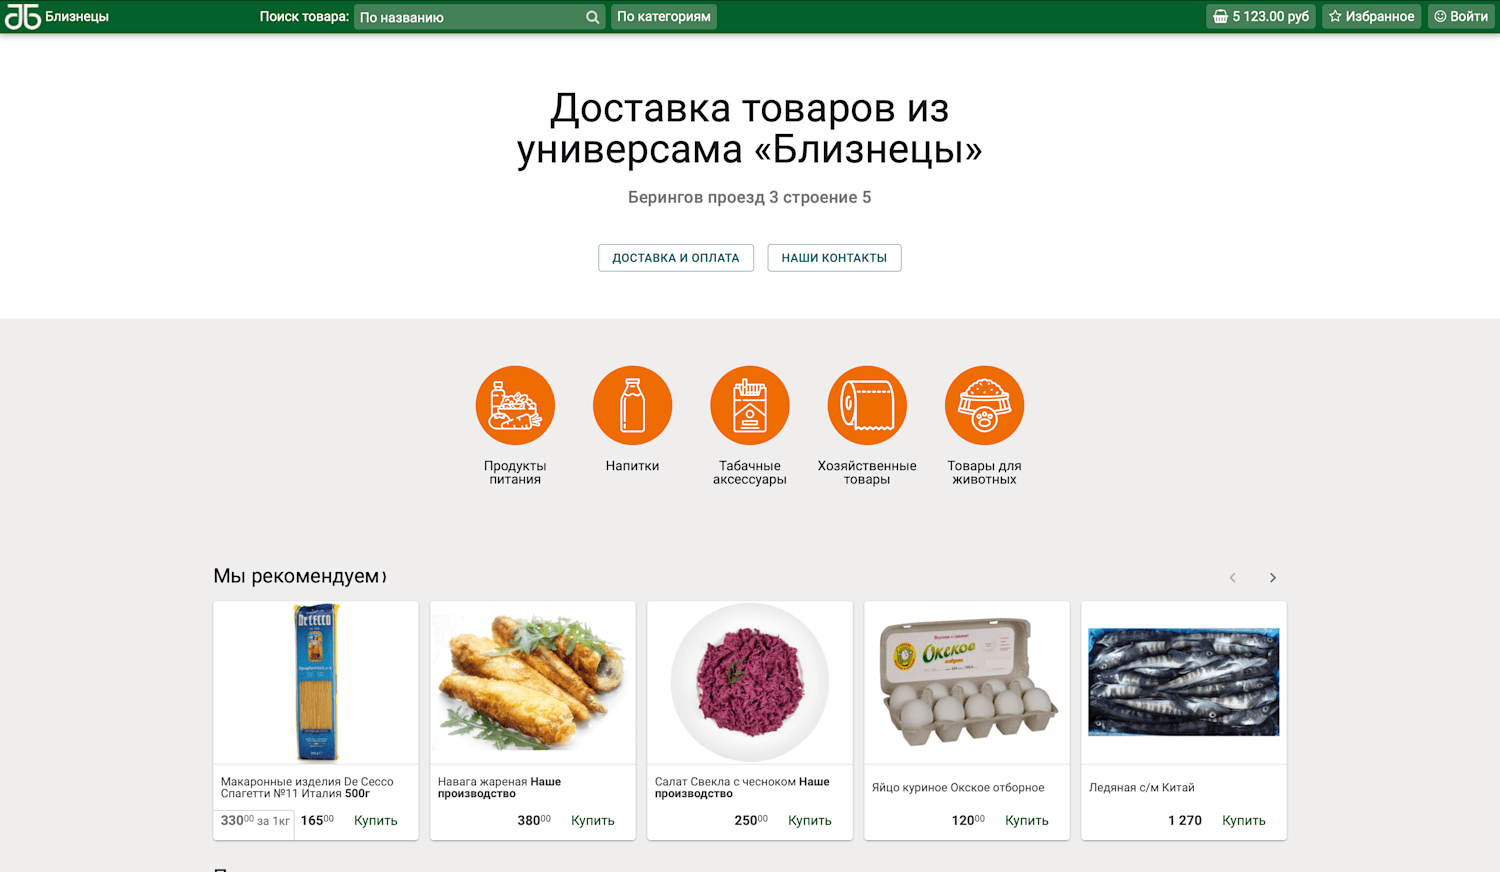Open the Продукты питания category icon
Image resolution: width=1500 pixels, height=872 pixels.
tap(515, 405)
